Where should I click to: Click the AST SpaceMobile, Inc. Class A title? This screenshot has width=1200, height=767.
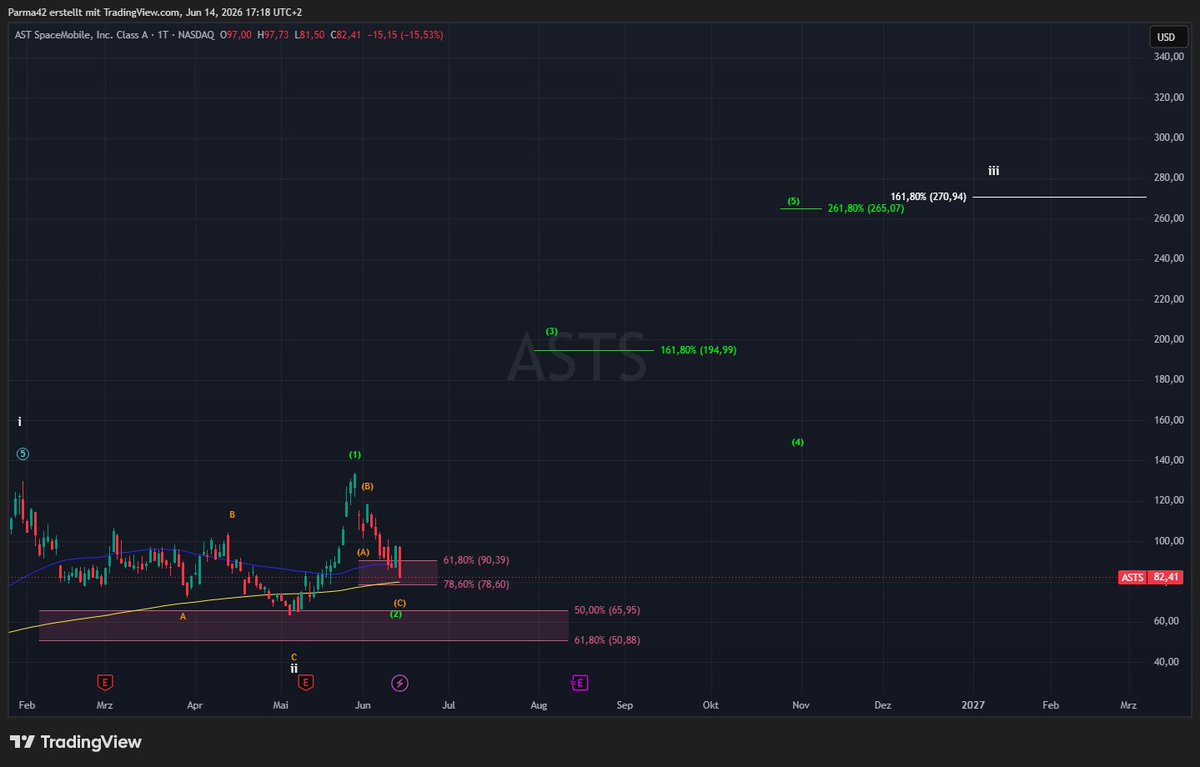click(82, 35)
